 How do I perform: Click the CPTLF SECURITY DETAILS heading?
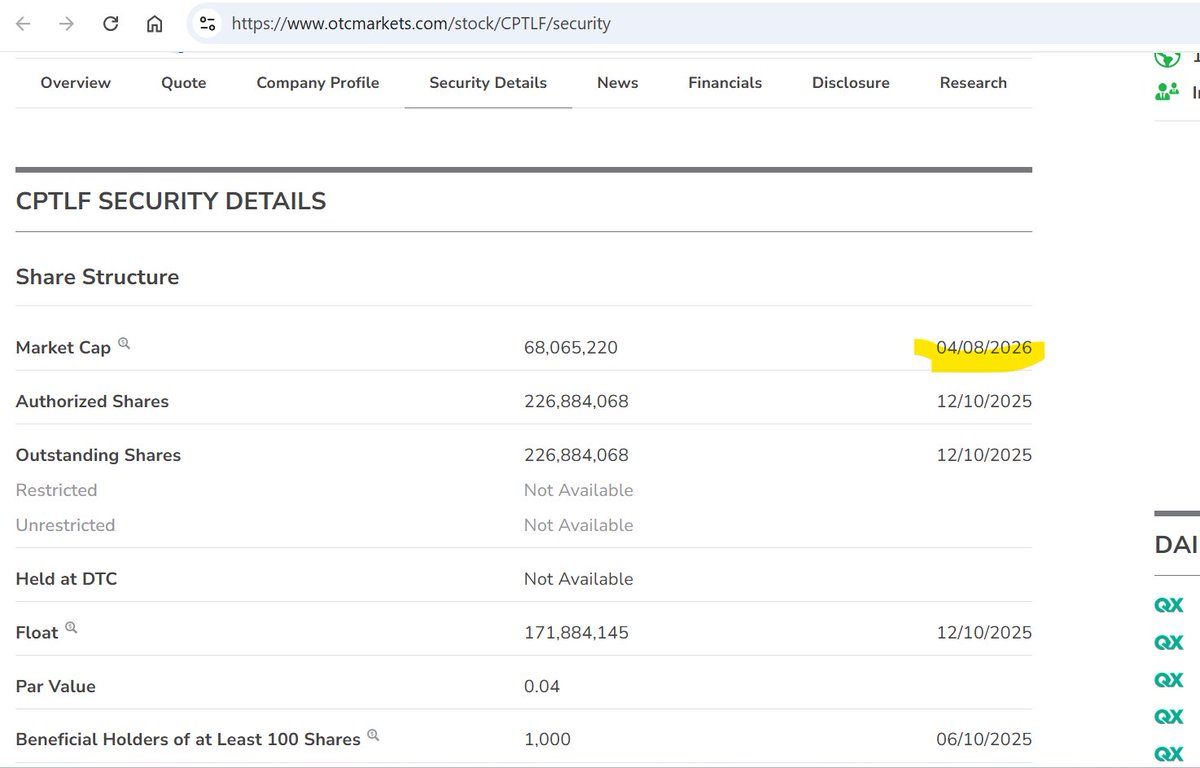point(171,201)
